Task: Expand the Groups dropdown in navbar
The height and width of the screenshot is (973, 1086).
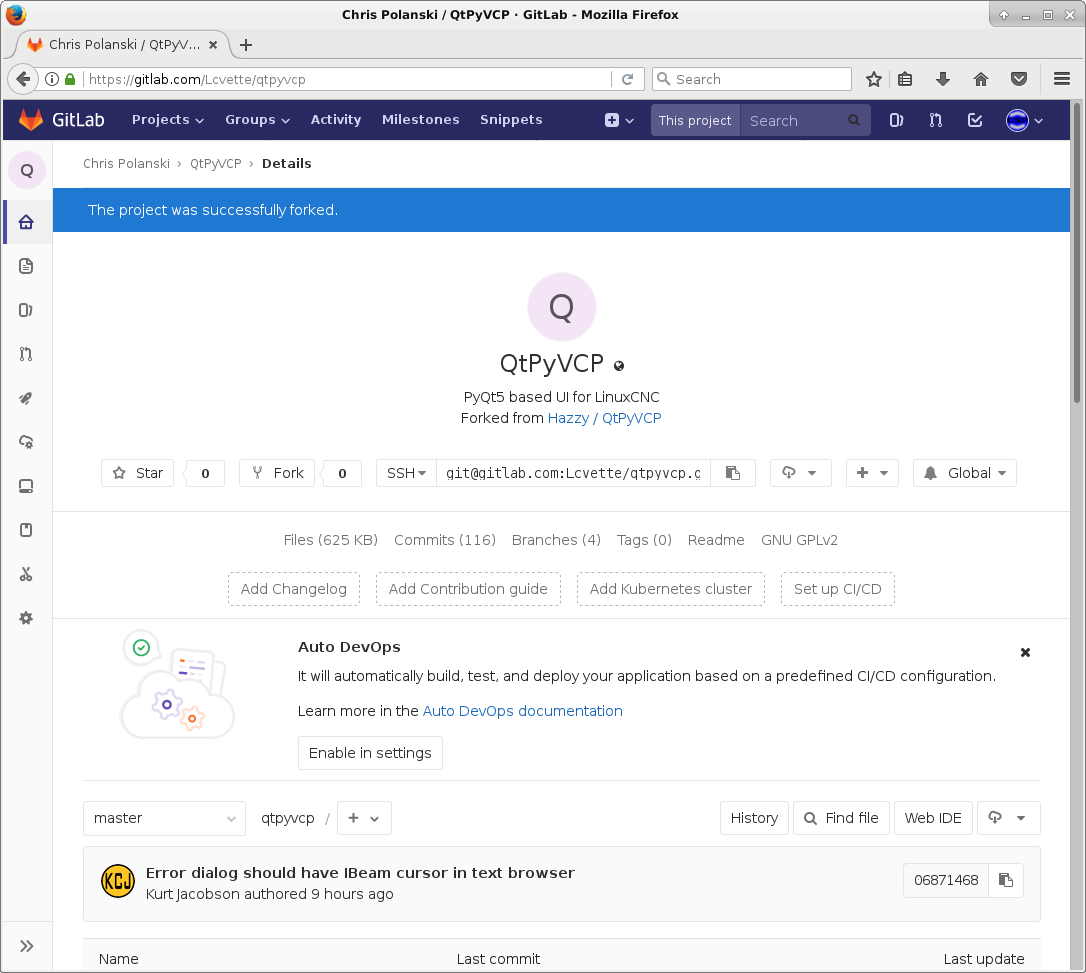Action: [257, 120]
